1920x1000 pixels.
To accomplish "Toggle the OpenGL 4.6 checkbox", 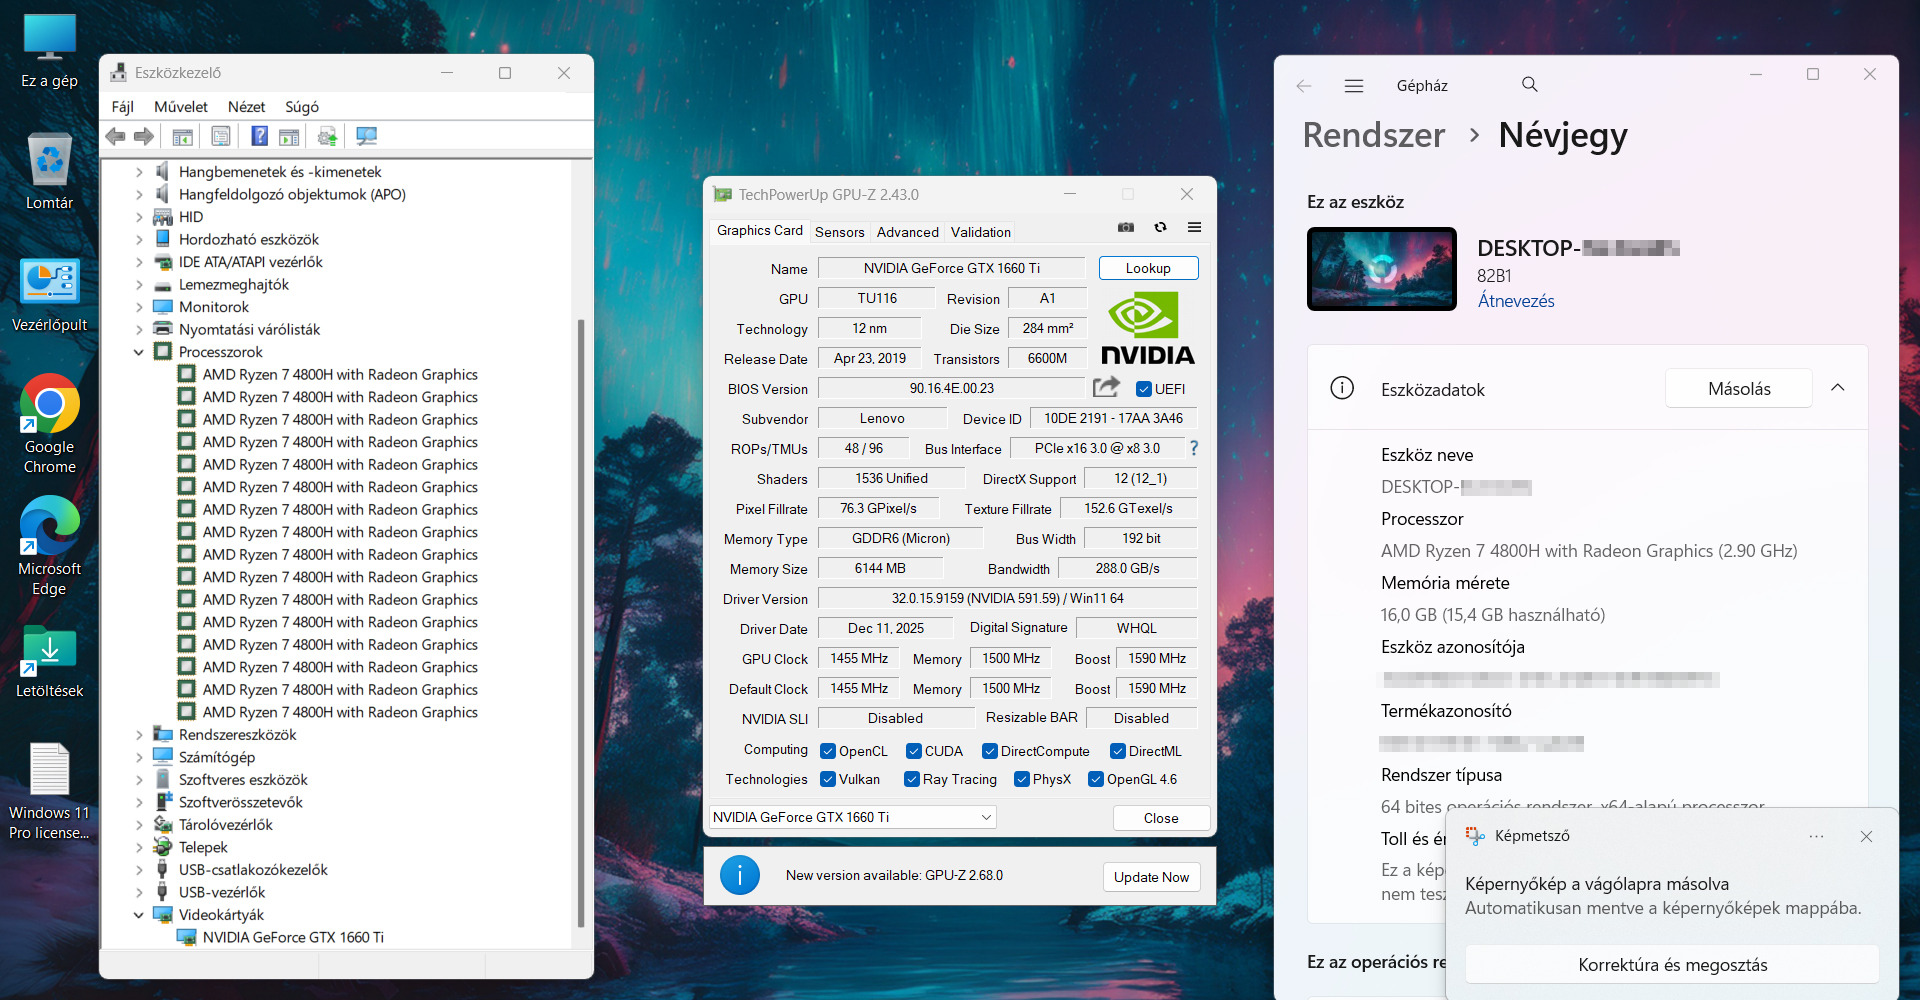I will pos(1096,779).
